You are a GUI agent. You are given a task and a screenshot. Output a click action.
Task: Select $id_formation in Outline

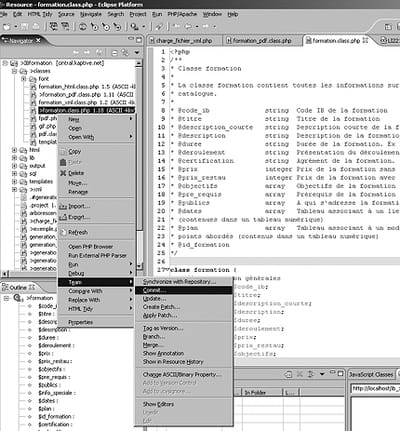pos(56,417)
